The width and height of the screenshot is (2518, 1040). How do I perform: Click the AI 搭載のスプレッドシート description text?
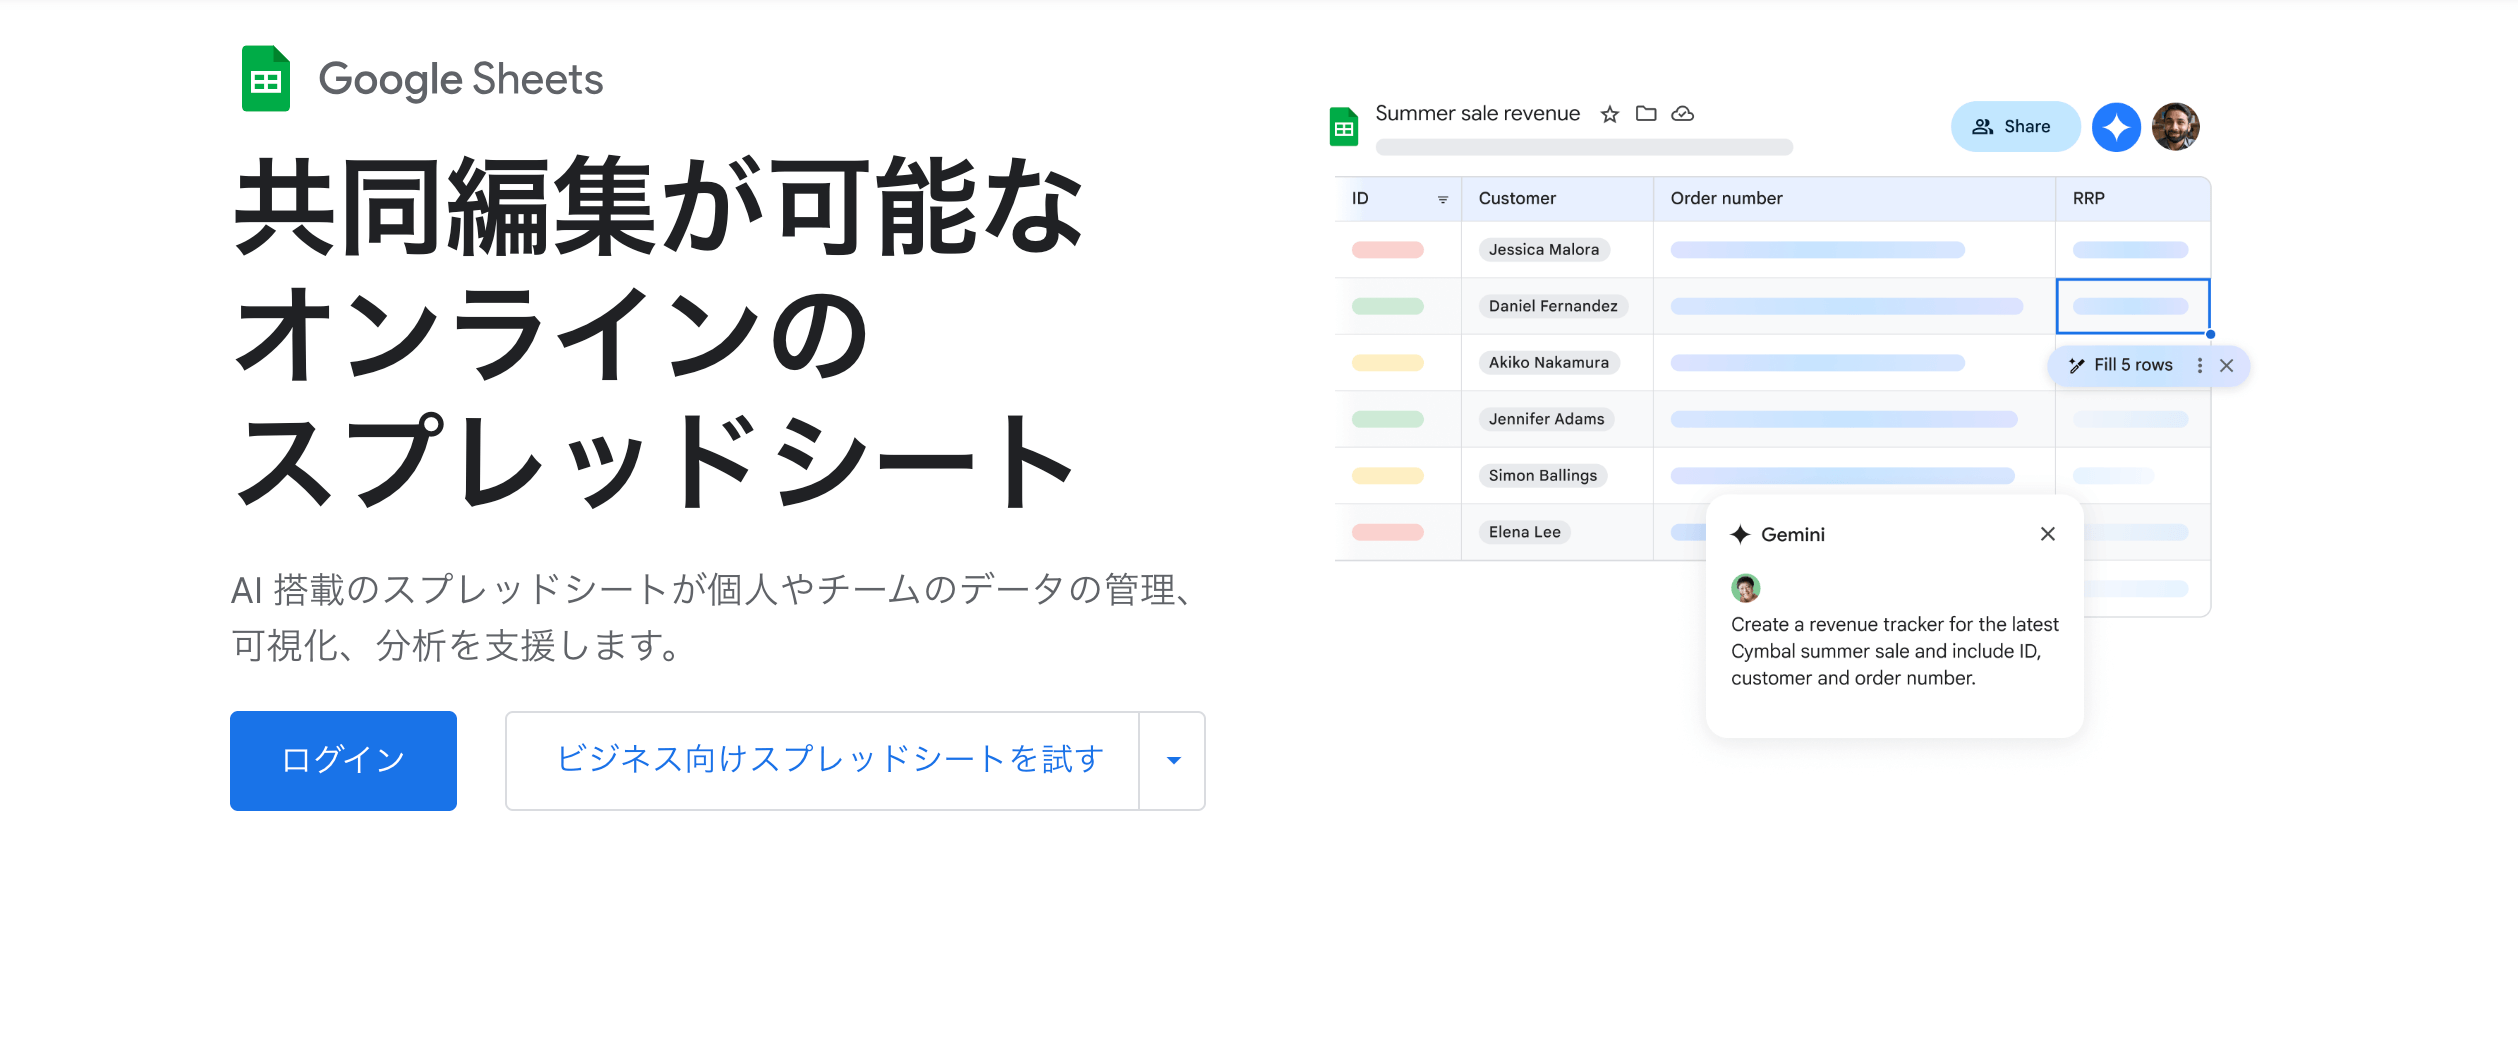pyautogui.click(x=712, y=617)
